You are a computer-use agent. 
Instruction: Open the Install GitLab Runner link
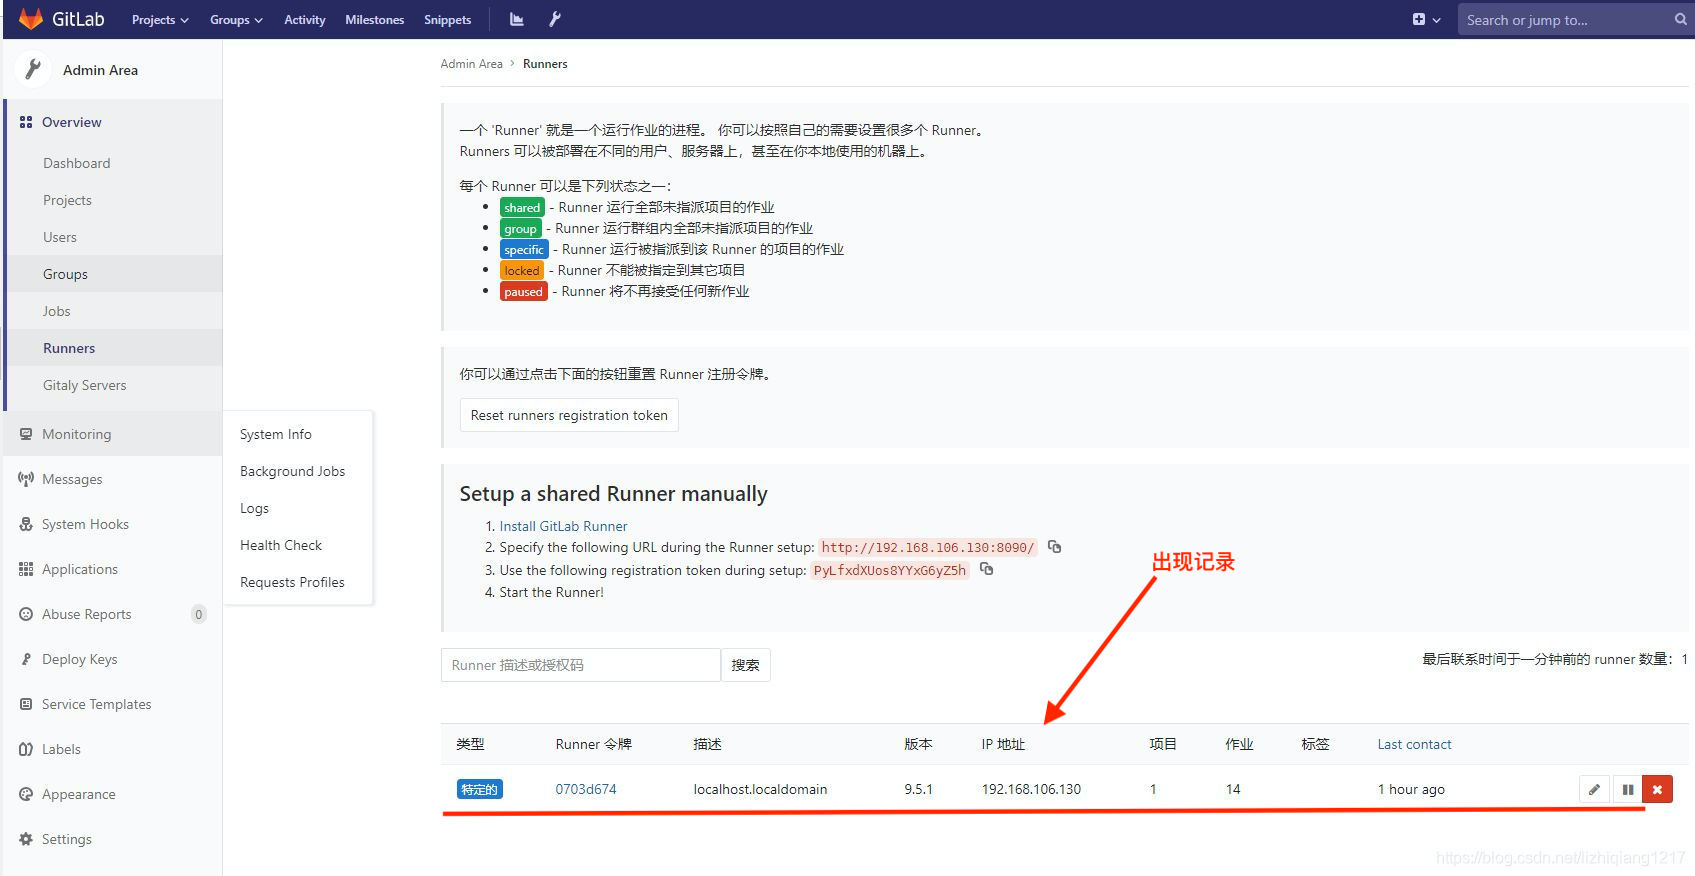pyautogui.click(x=563, y=526)
